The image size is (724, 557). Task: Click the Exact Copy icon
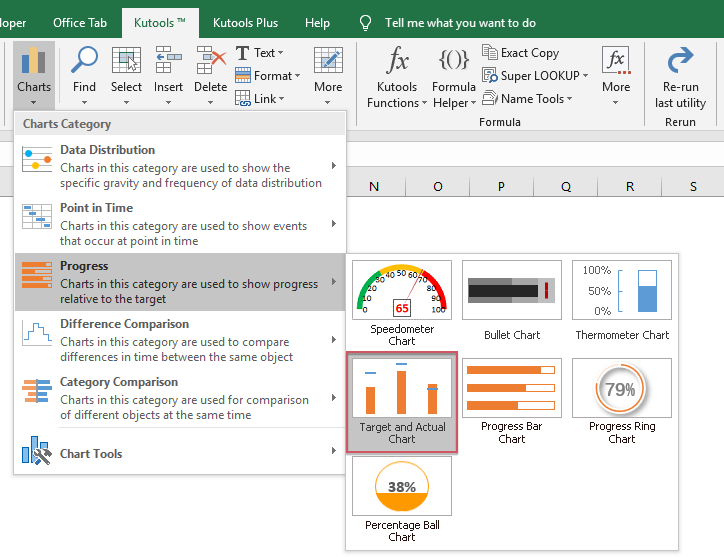489,52
